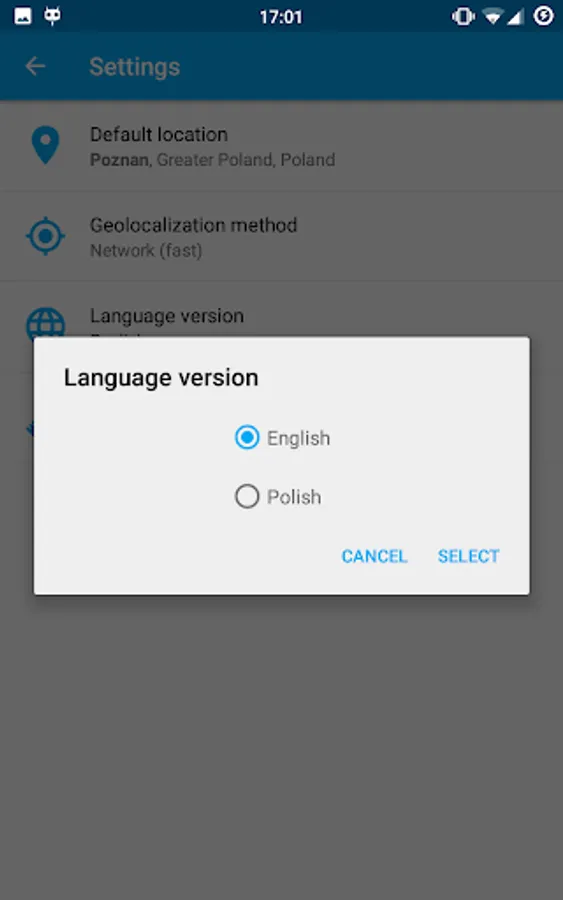Viewport: 563px width, 900px height.
Task: Open the Default location setting
Action: [281, 146]
